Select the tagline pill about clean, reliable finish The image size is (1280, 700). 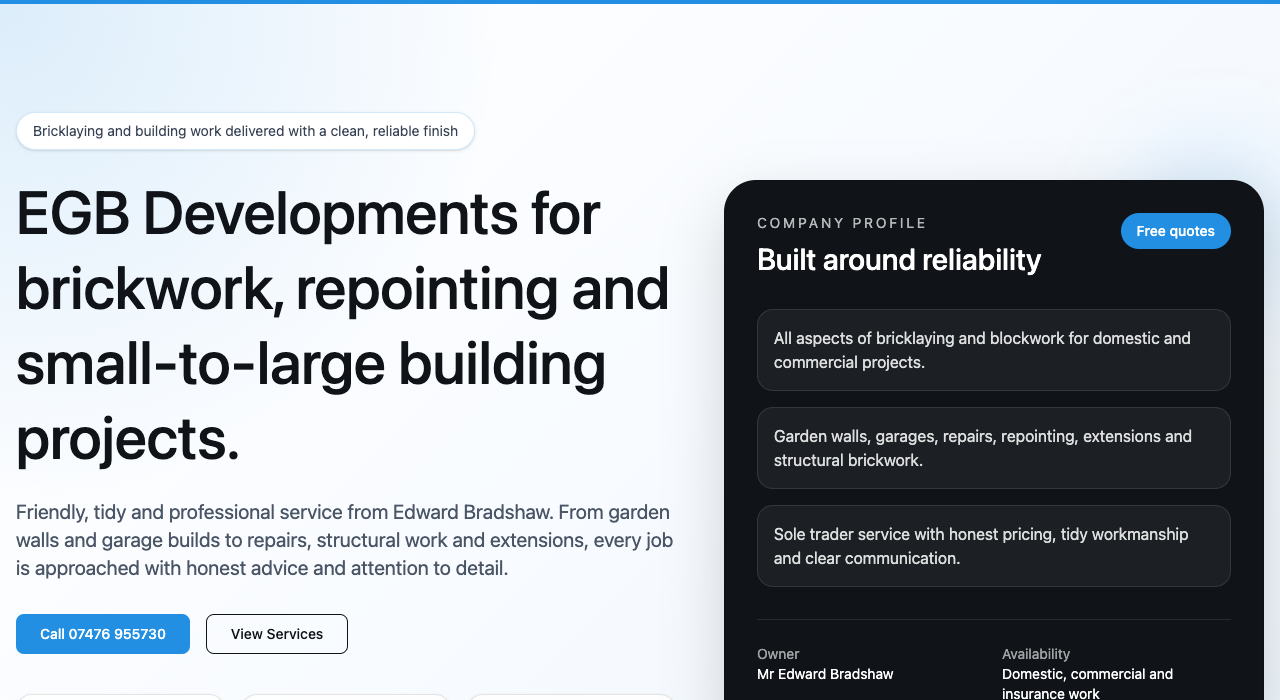[x=245, y=131]
